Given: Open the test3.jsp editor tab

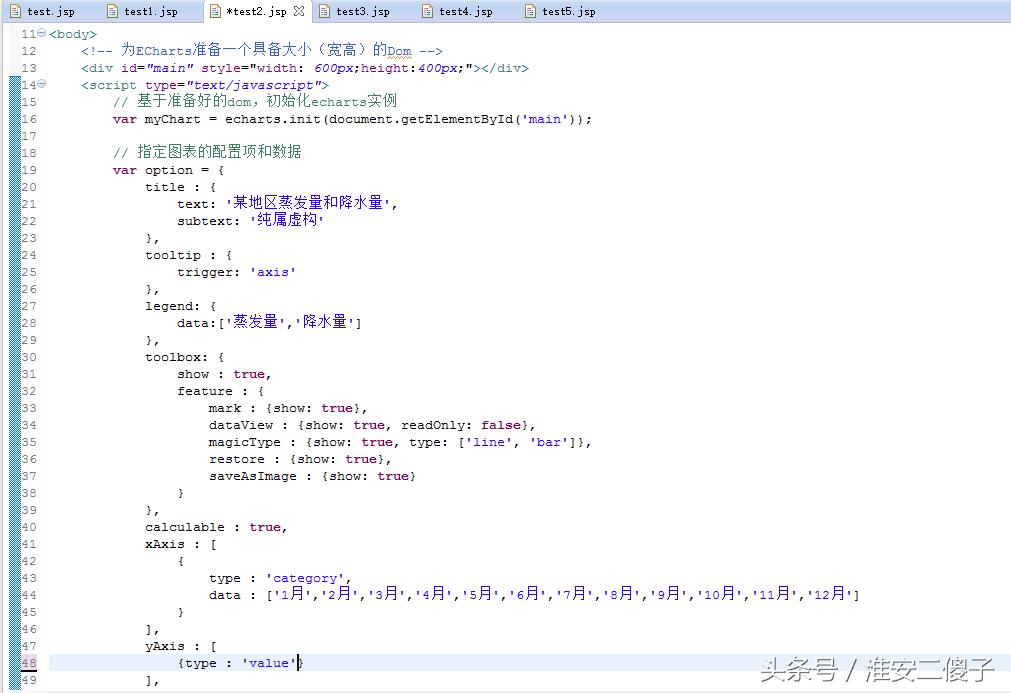Looking at the screenshot, I should point(355,11).
